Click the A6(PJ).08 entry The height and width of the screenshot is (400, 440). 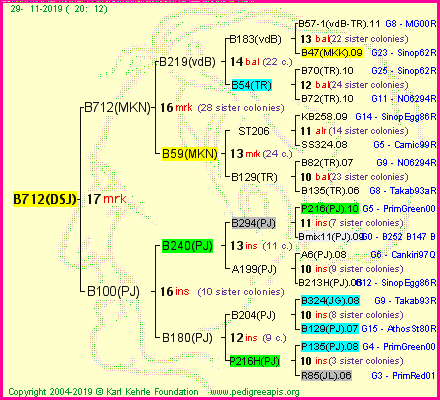click(323, 255)
